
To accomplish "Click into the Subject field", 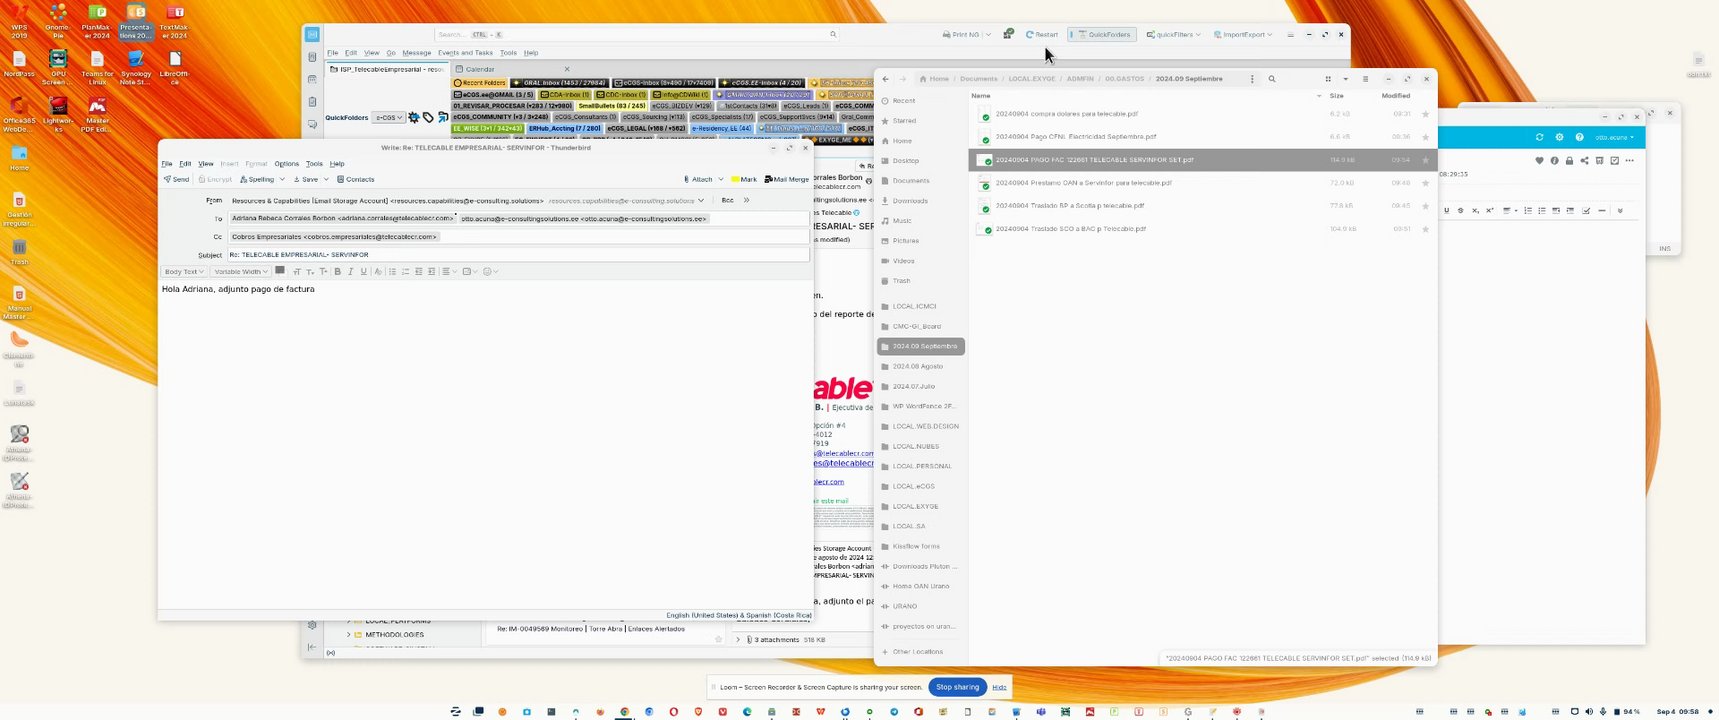I will [x=517, y=255].
